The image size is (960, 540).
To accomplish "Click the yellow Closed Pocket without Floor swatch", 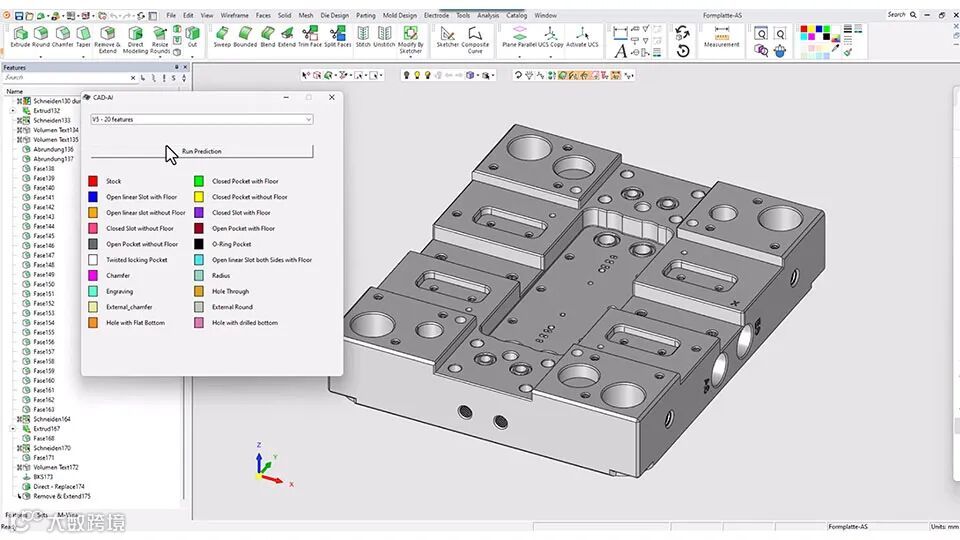I will tap(199, 197).
